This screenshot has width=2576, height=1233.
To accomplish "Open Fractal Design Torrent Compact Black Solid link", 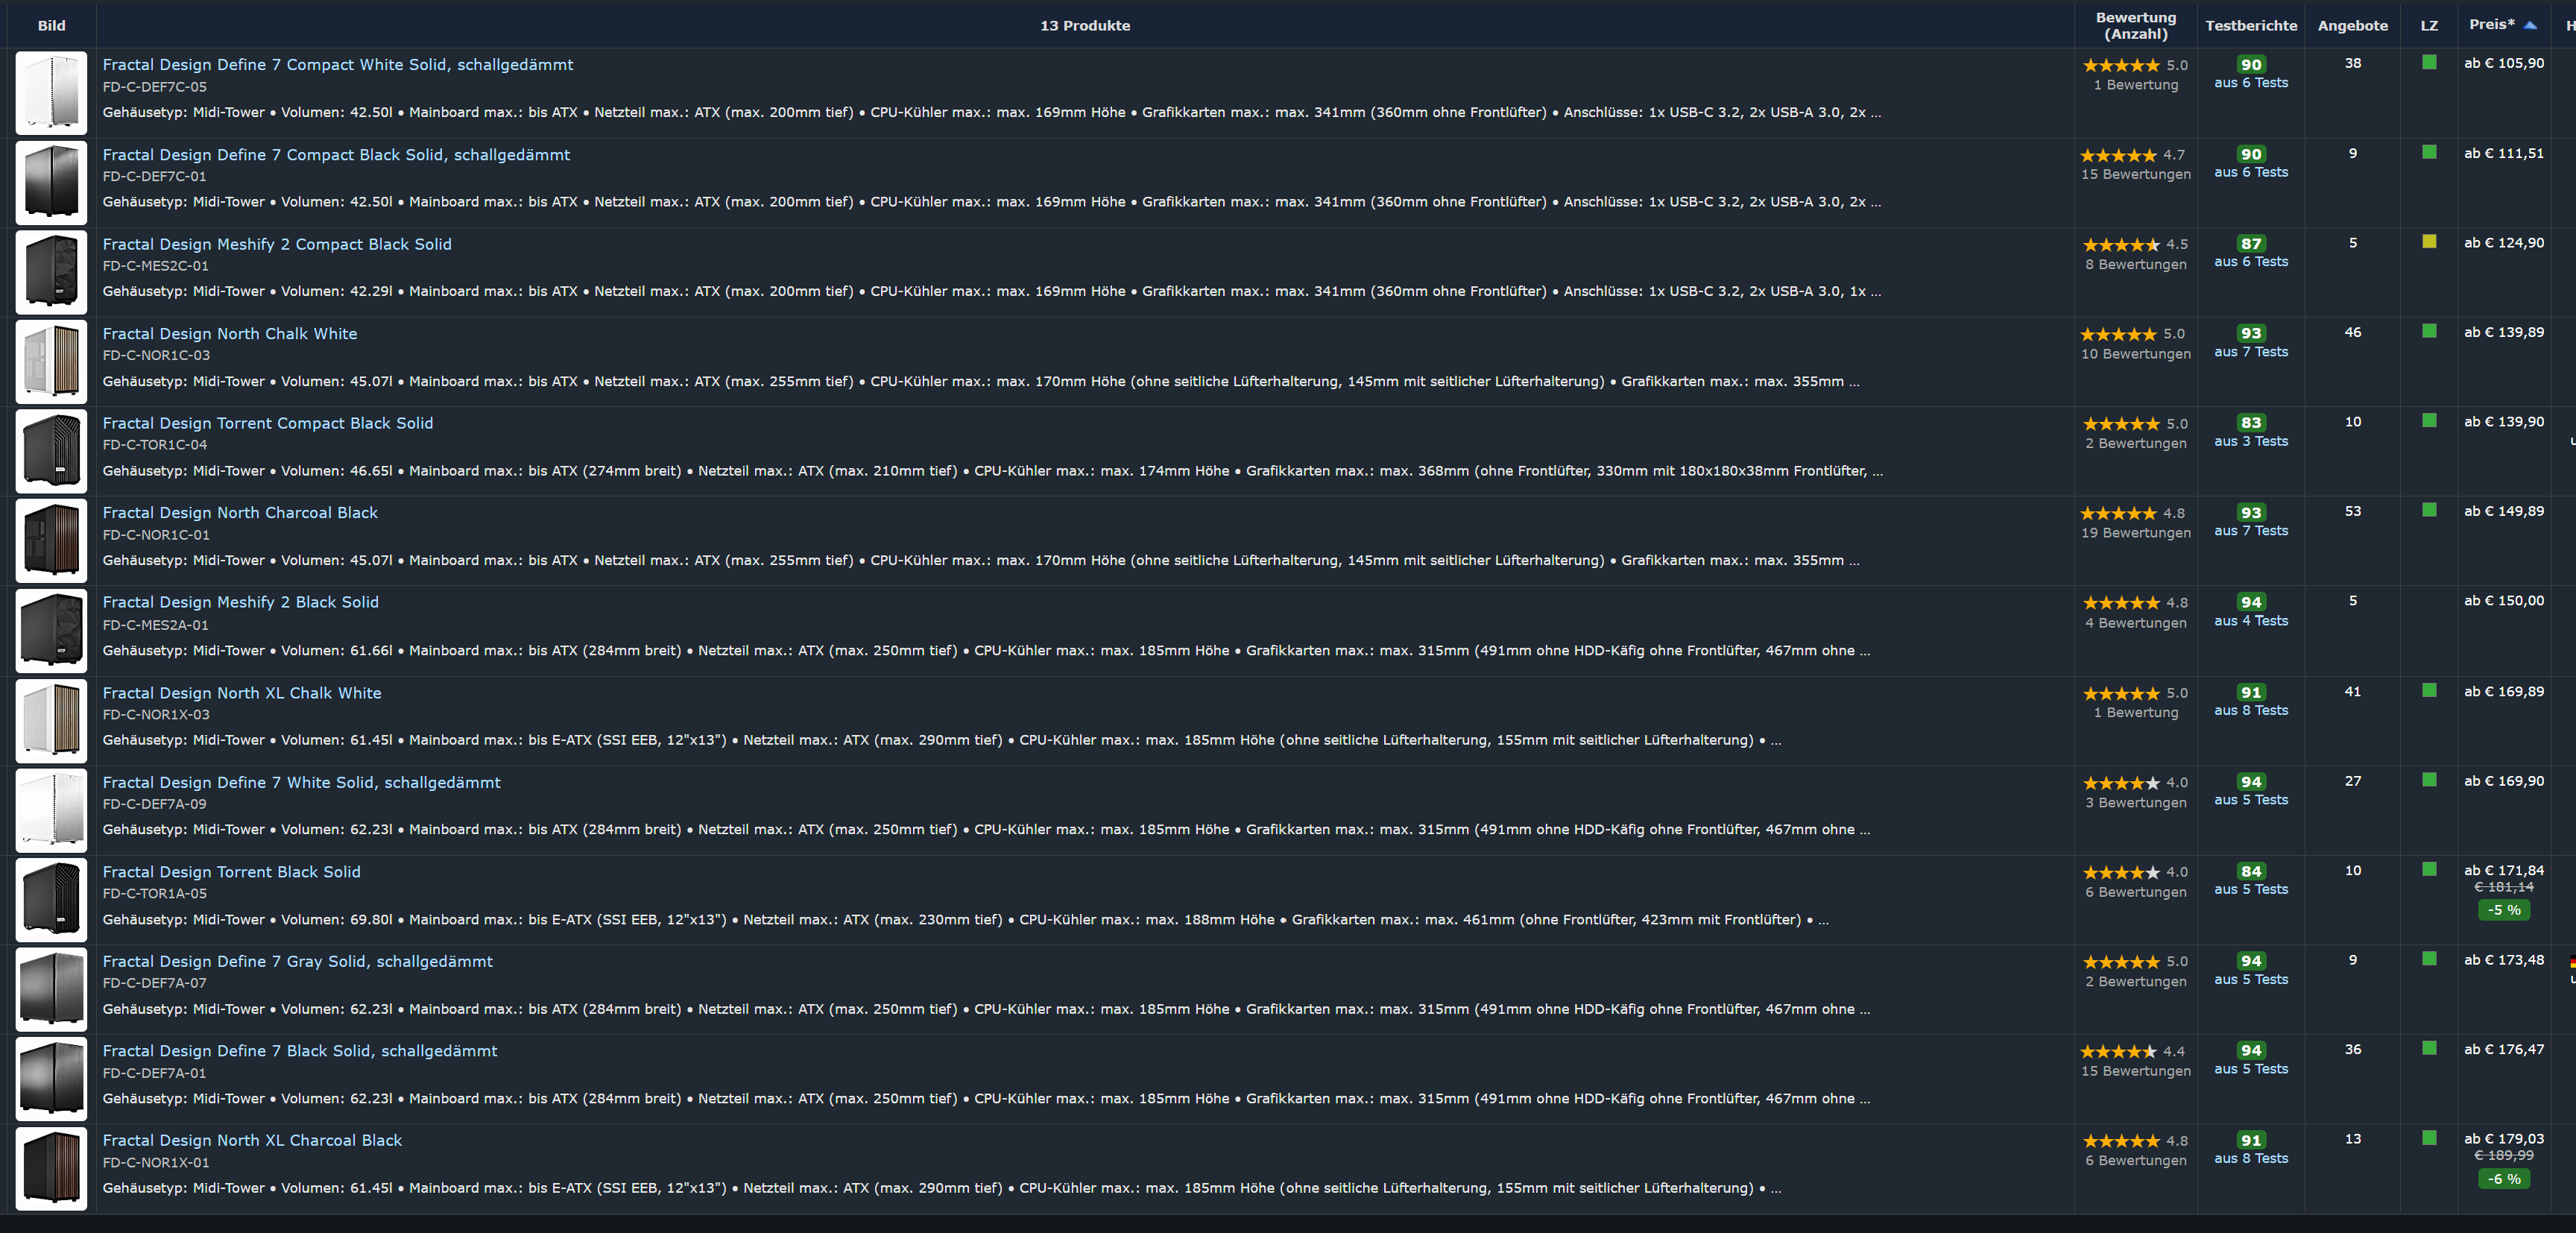I will (267, 423).
